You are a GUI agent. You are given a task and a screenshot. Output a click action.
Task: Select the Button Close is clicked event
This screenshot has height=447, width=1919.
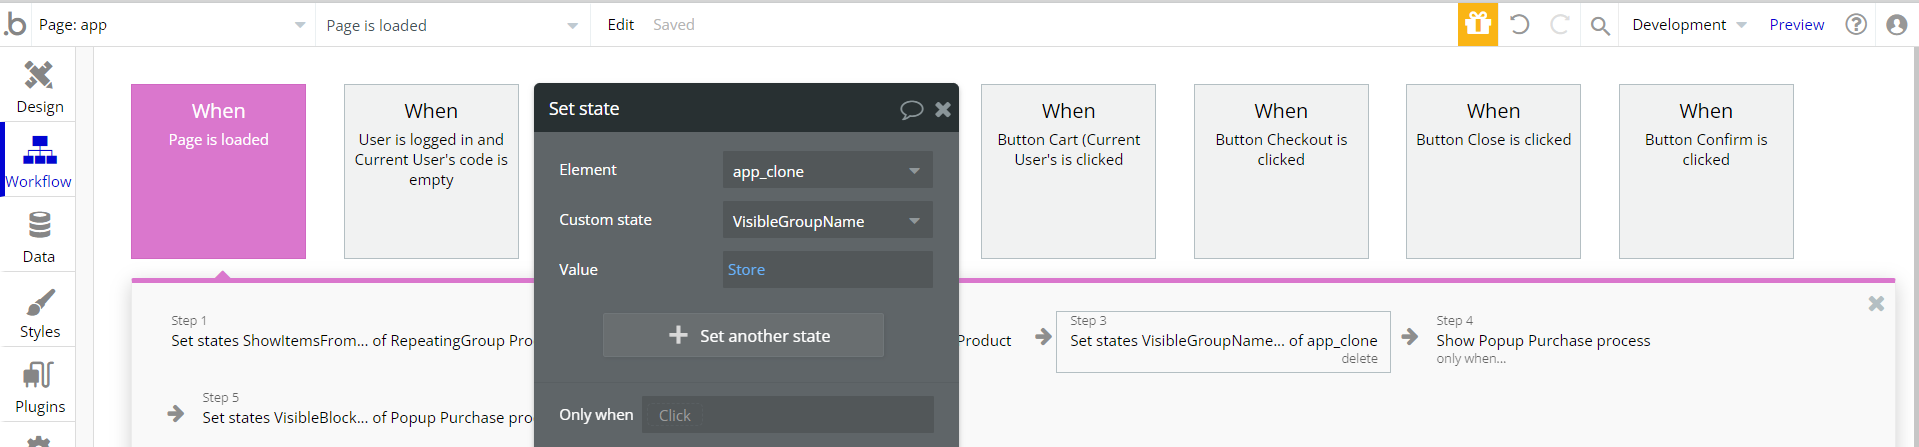[1493, 171]
